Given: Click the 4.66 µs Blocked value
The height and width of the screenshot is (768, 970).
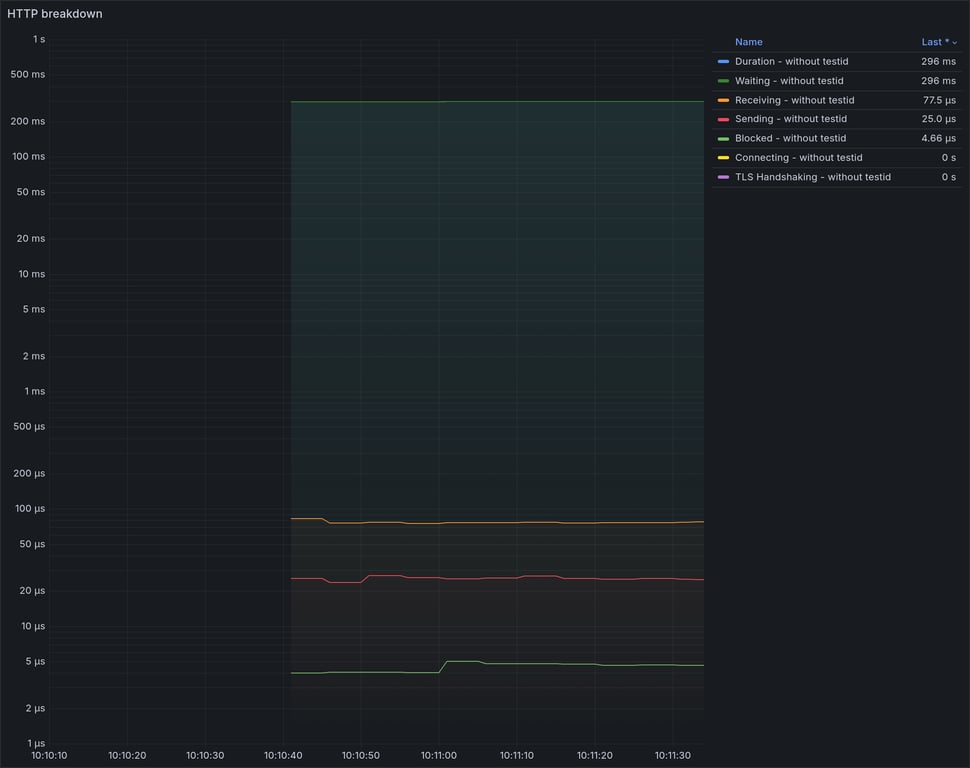Looking at the screenshot, I should [x=938, y=138].
